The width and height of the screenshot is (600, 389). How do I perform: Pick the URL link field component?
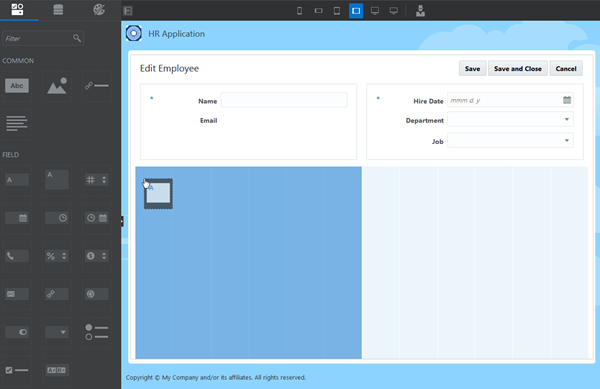pos(57,294)
